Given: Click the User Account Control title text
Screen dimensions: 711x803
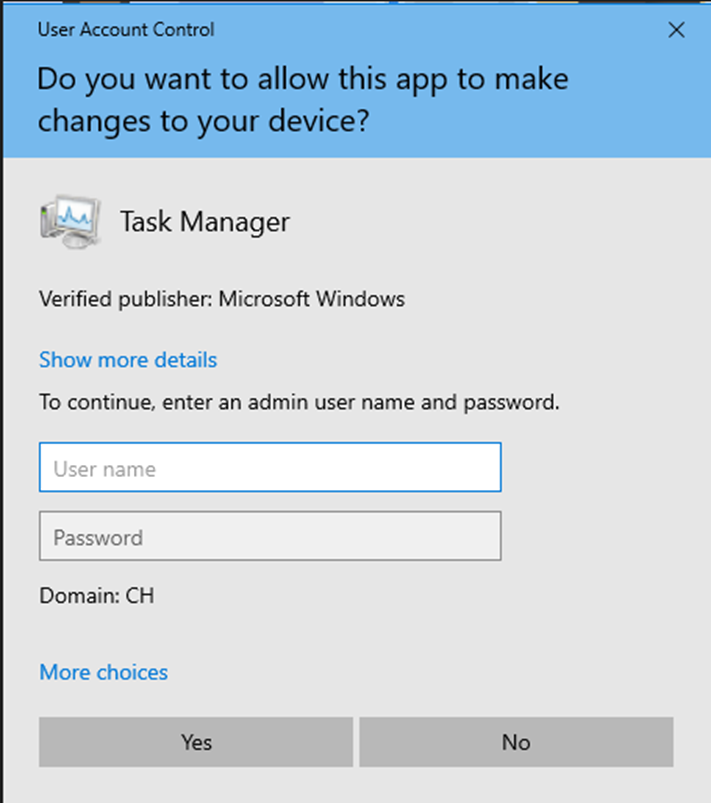Looking at the screenshot, I should (x=126, y=30).
